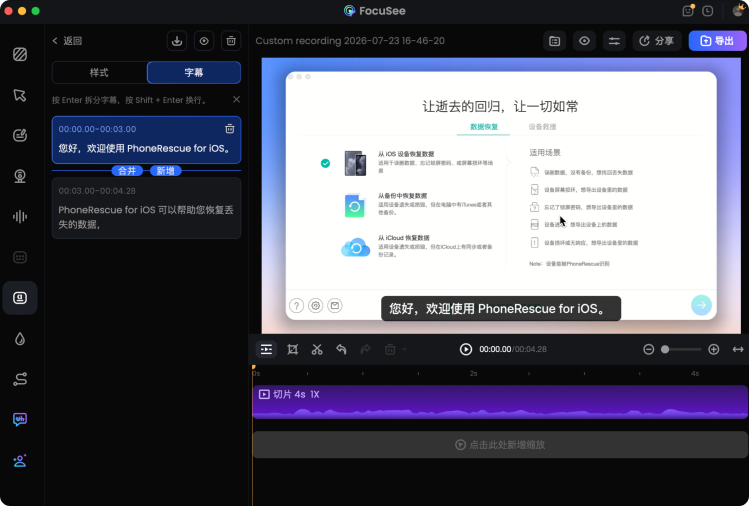Fit timeline to width with arrows icon
749x506 pixels.
click(738, 349)
